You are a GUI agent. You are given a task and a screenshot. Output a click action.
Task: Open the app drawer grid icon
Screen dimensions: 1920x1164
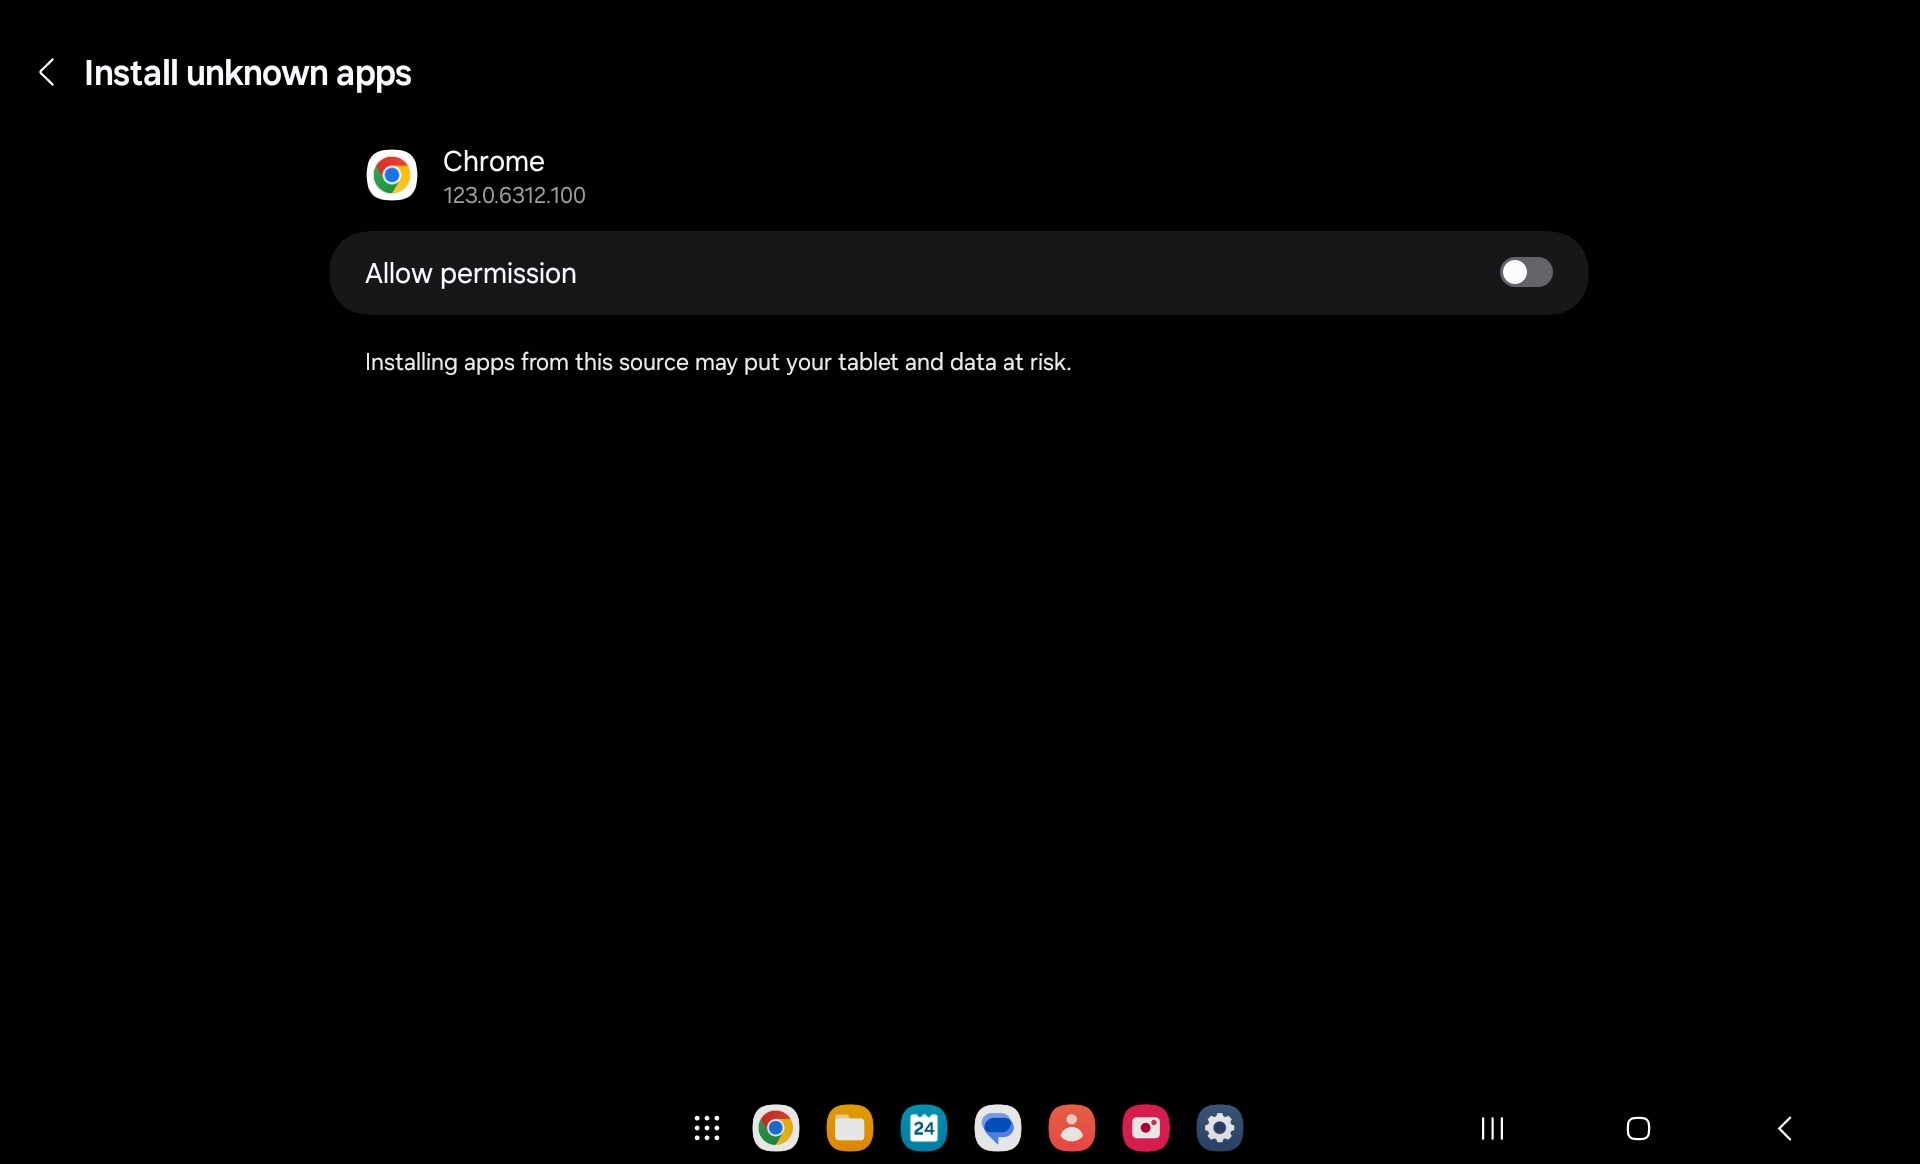point(707,1128)
